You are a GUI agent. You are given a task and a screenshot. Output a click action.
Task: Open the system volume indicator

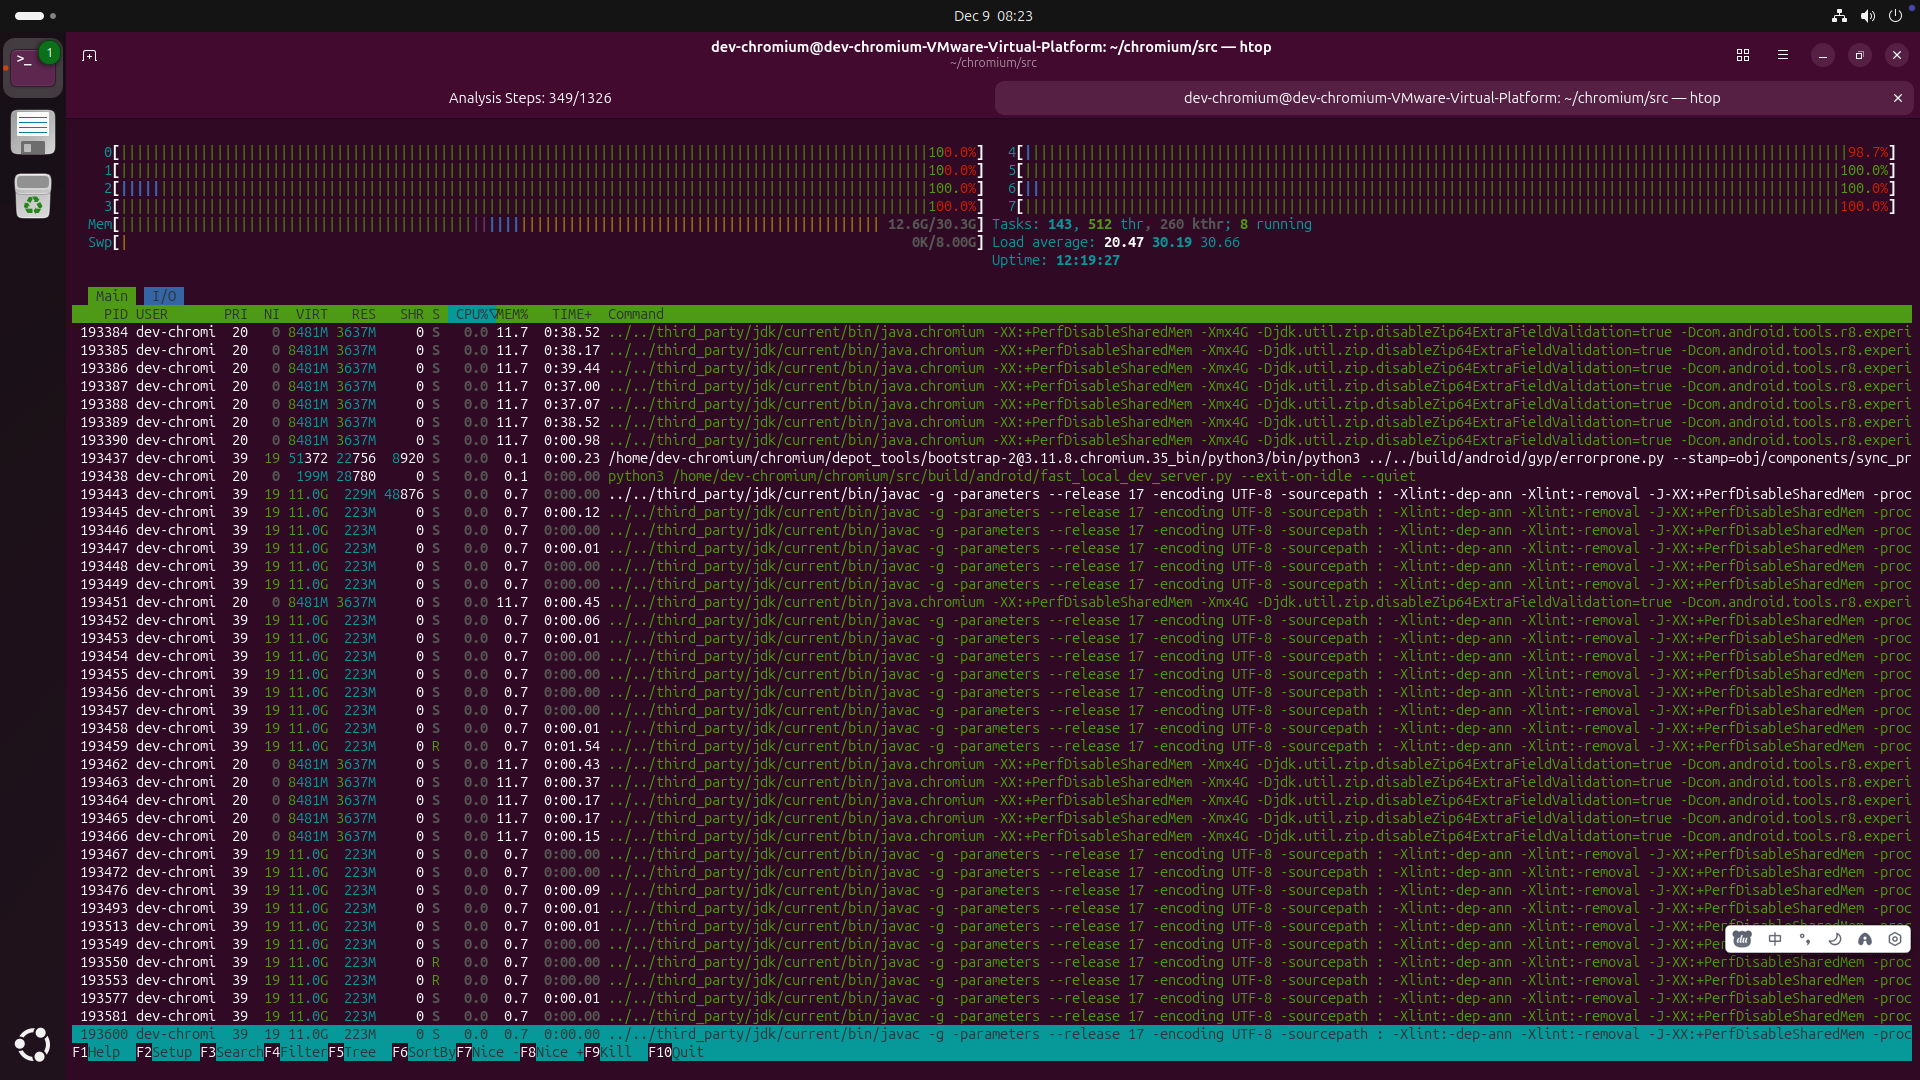1867,16
